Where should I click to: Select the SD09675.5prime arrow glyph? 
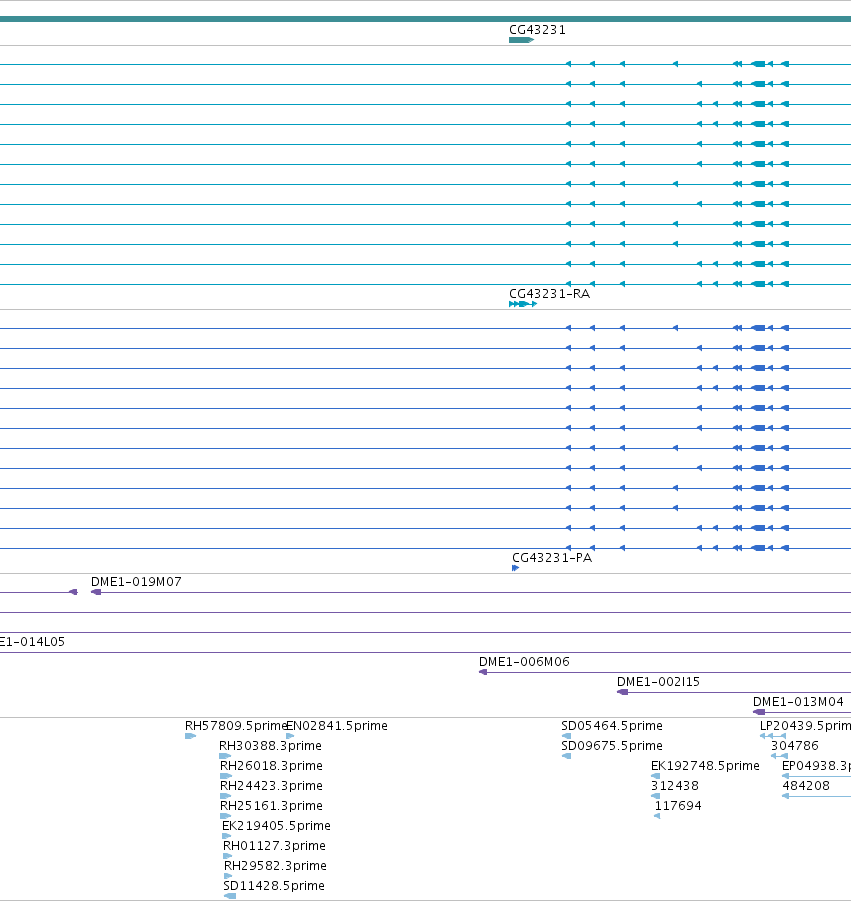click(566, 756)
